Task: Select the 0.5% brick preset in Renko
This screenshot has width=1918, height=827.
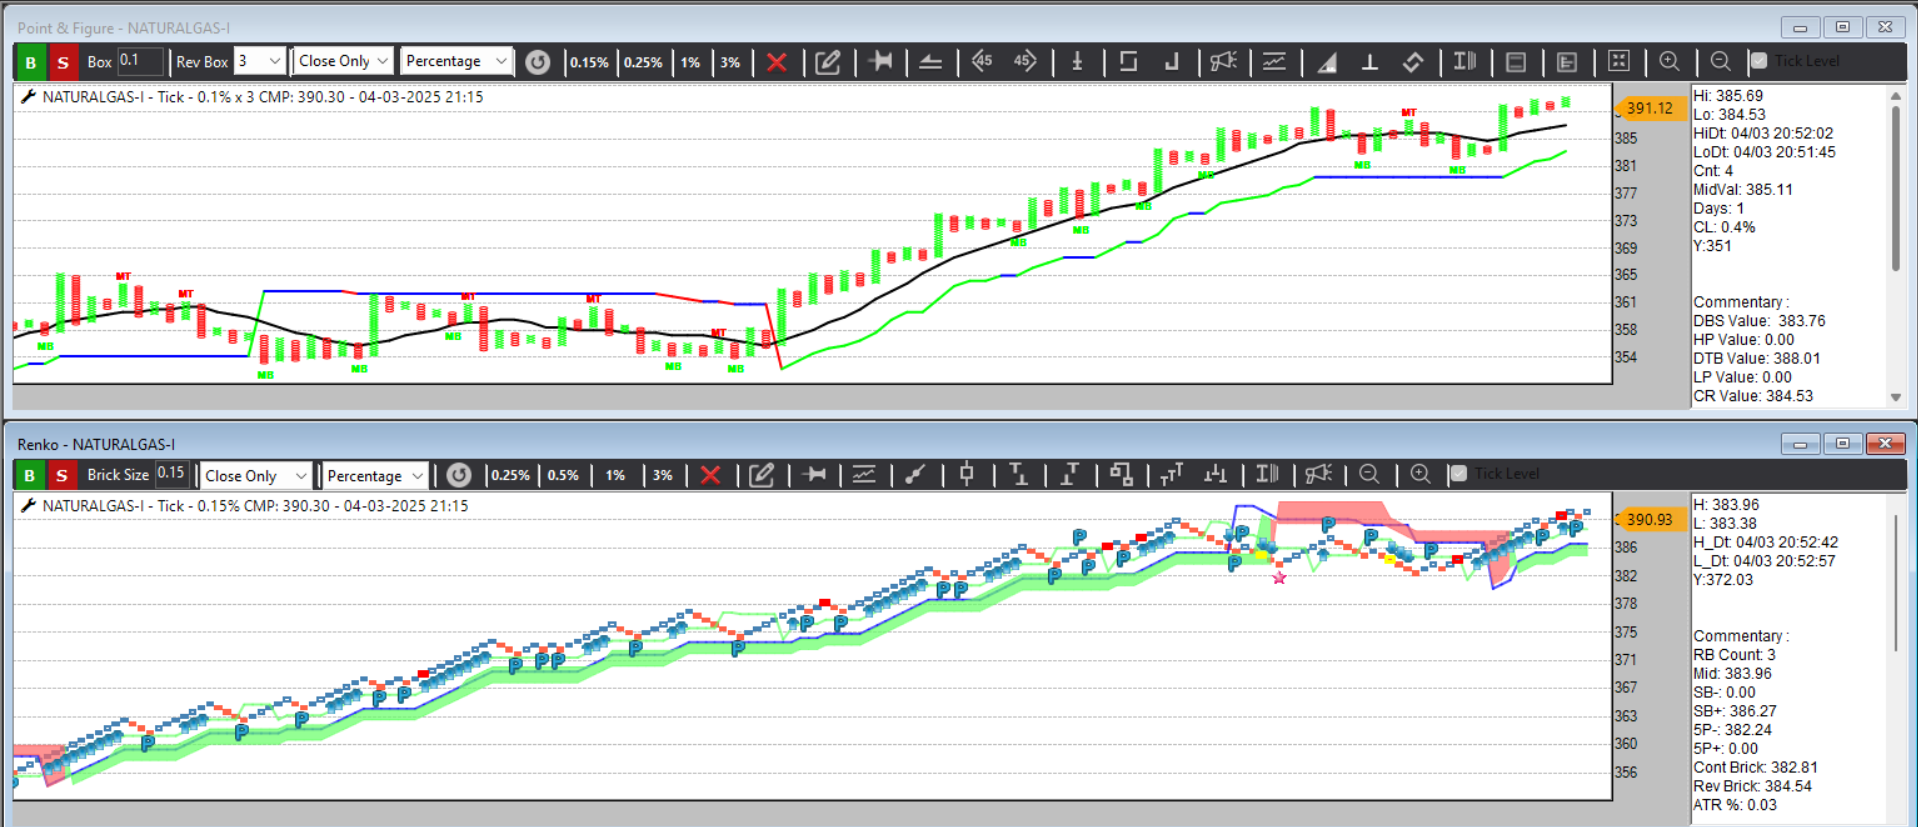Action: 563,475
